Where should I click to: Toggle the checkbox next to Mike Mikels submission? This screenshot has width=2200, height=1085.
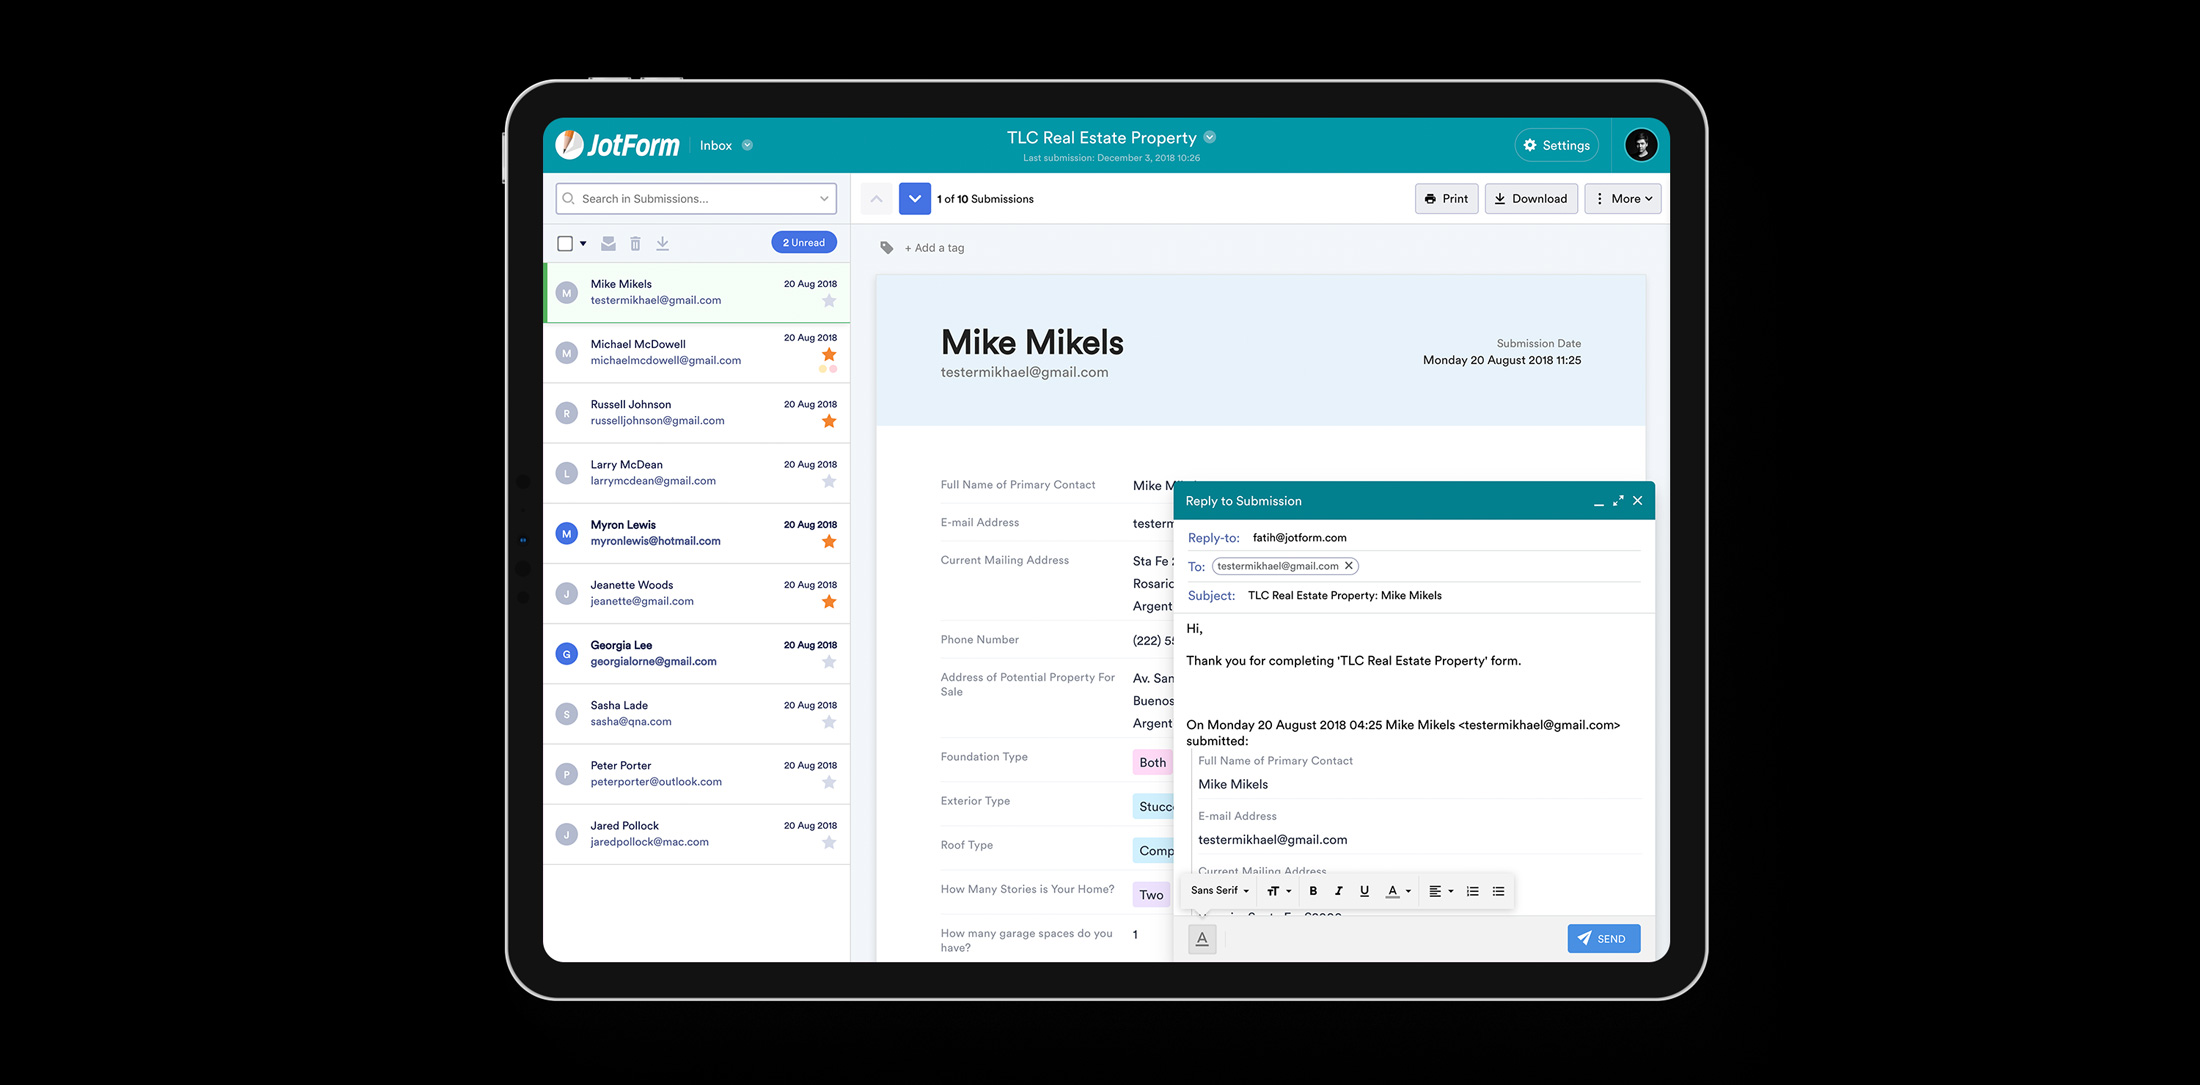(568, 292)
